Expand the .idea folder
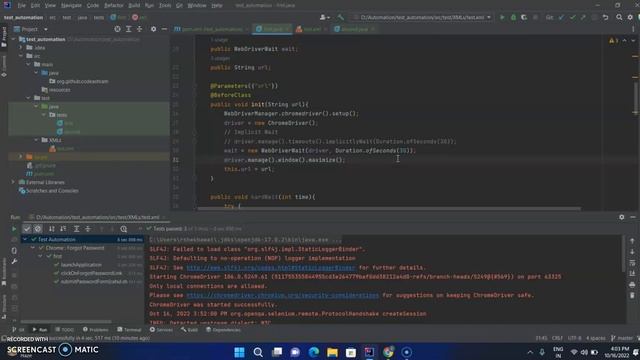Screen dimensions: 640x360 [21, 48]
